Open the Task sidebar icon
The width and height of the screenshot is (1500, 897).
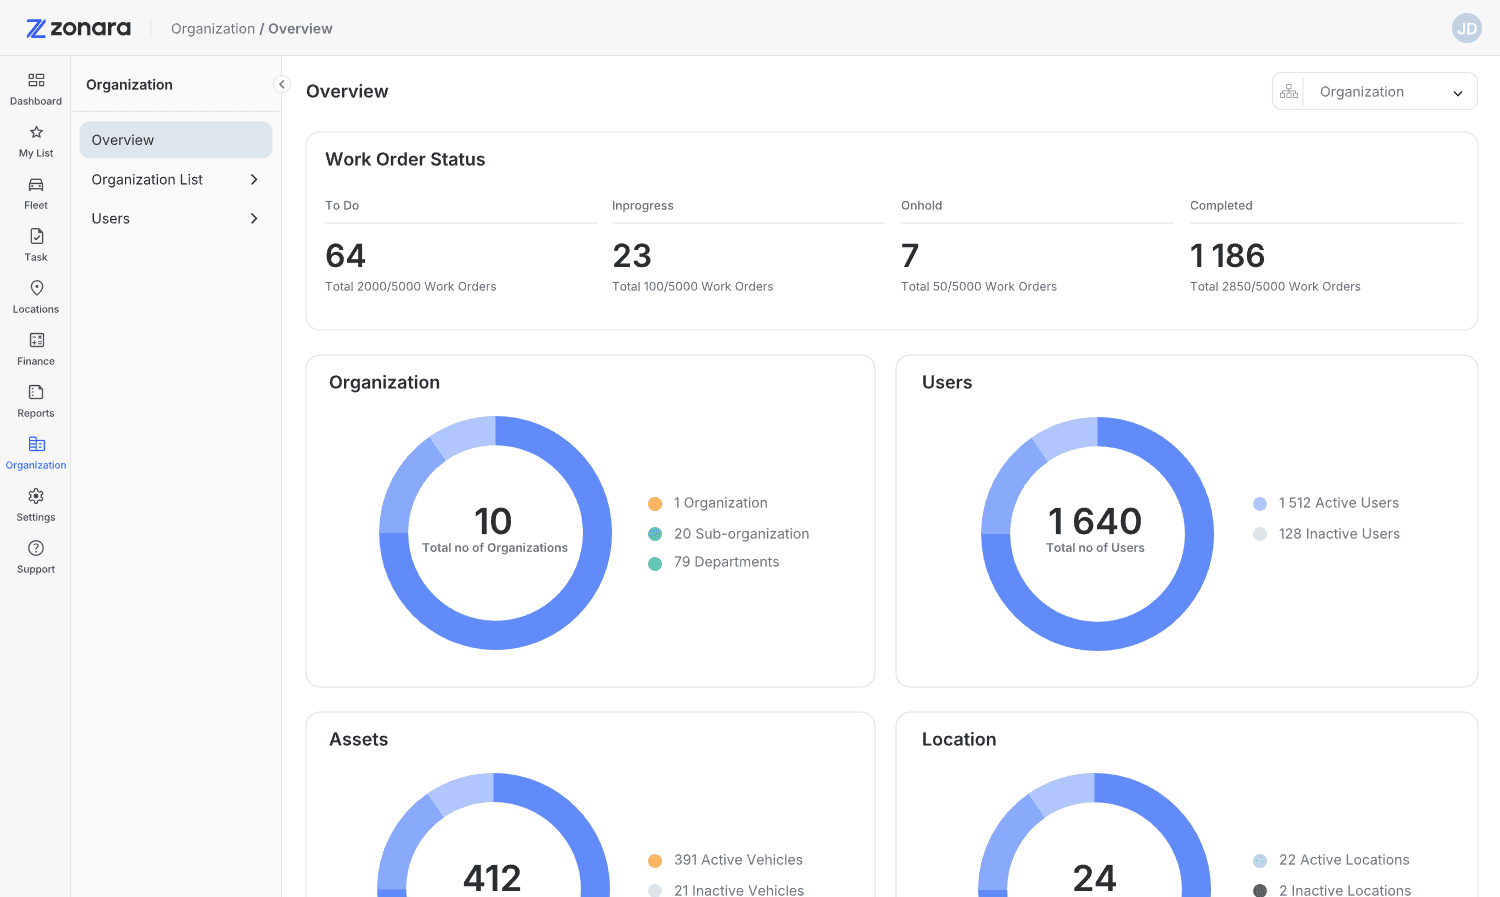tap(36, 236)
